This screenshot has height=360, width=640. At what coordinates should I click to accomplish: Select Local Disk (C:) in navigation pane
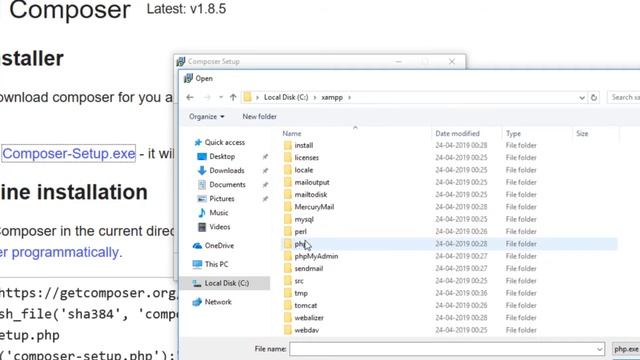click(x=225, y=283)
